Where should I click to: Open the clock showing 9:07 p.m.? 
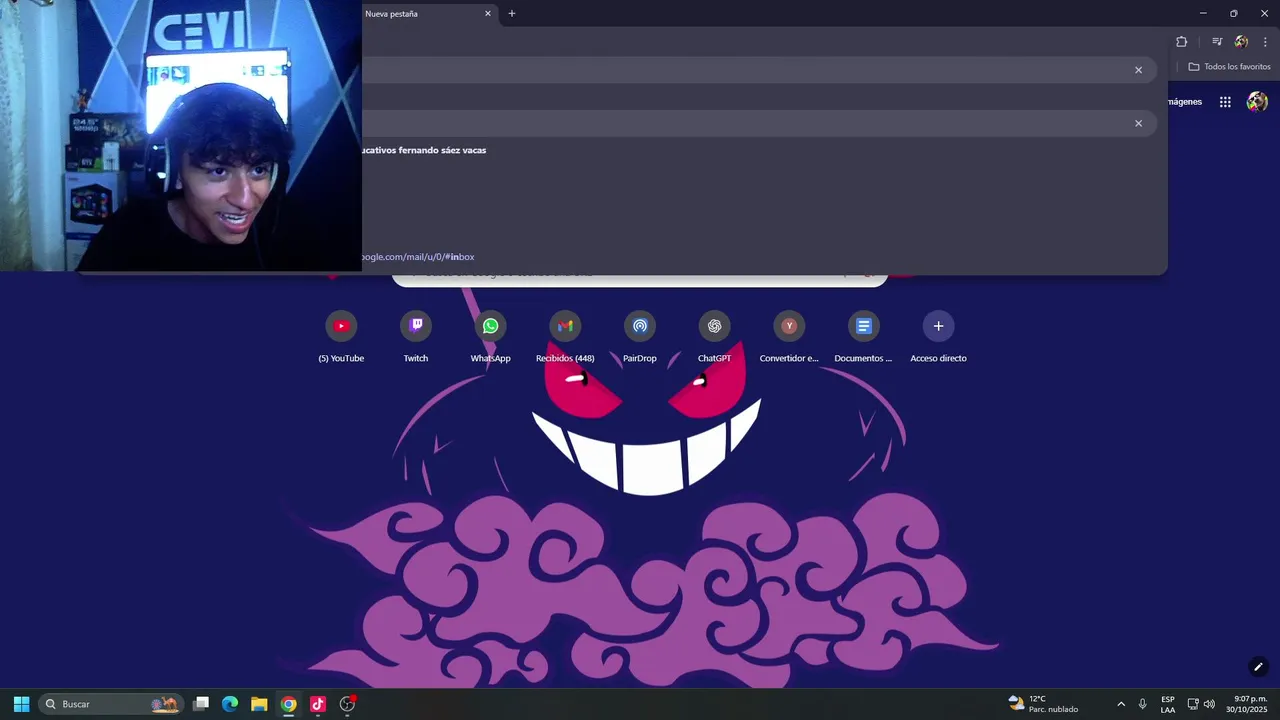click(1247, 704)
